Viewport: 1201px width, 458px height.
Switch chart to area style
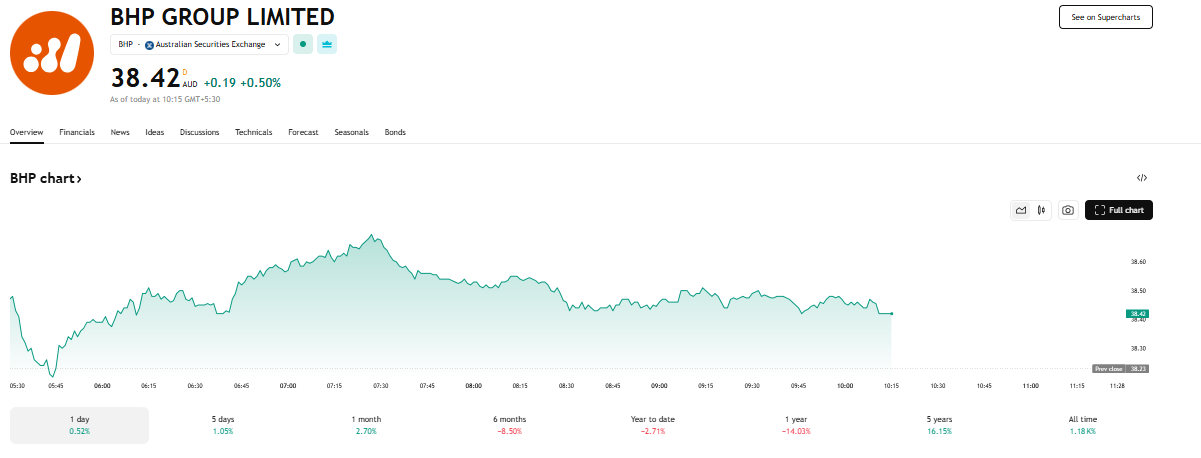[1021, 210]
